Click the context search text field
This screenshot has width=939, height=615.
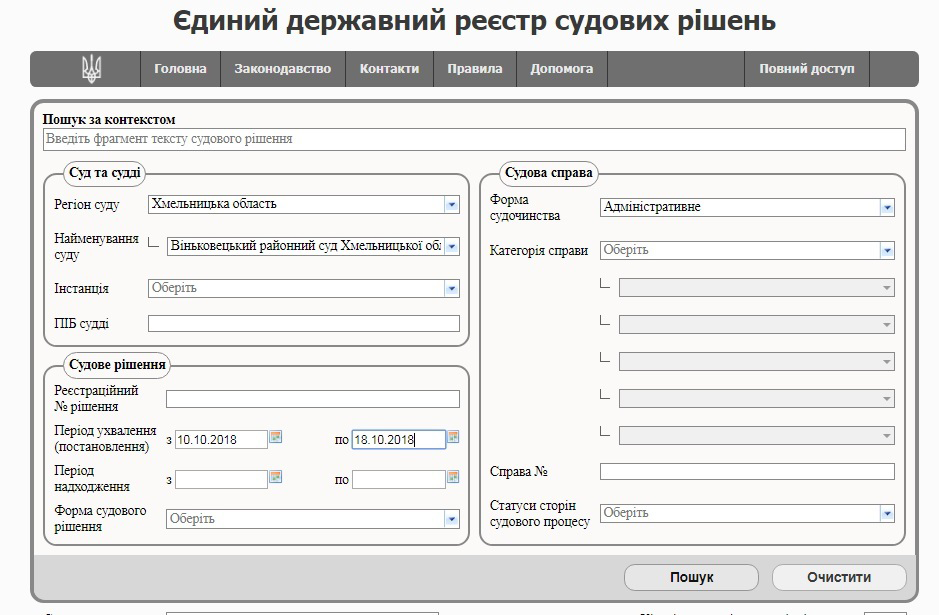473,139
